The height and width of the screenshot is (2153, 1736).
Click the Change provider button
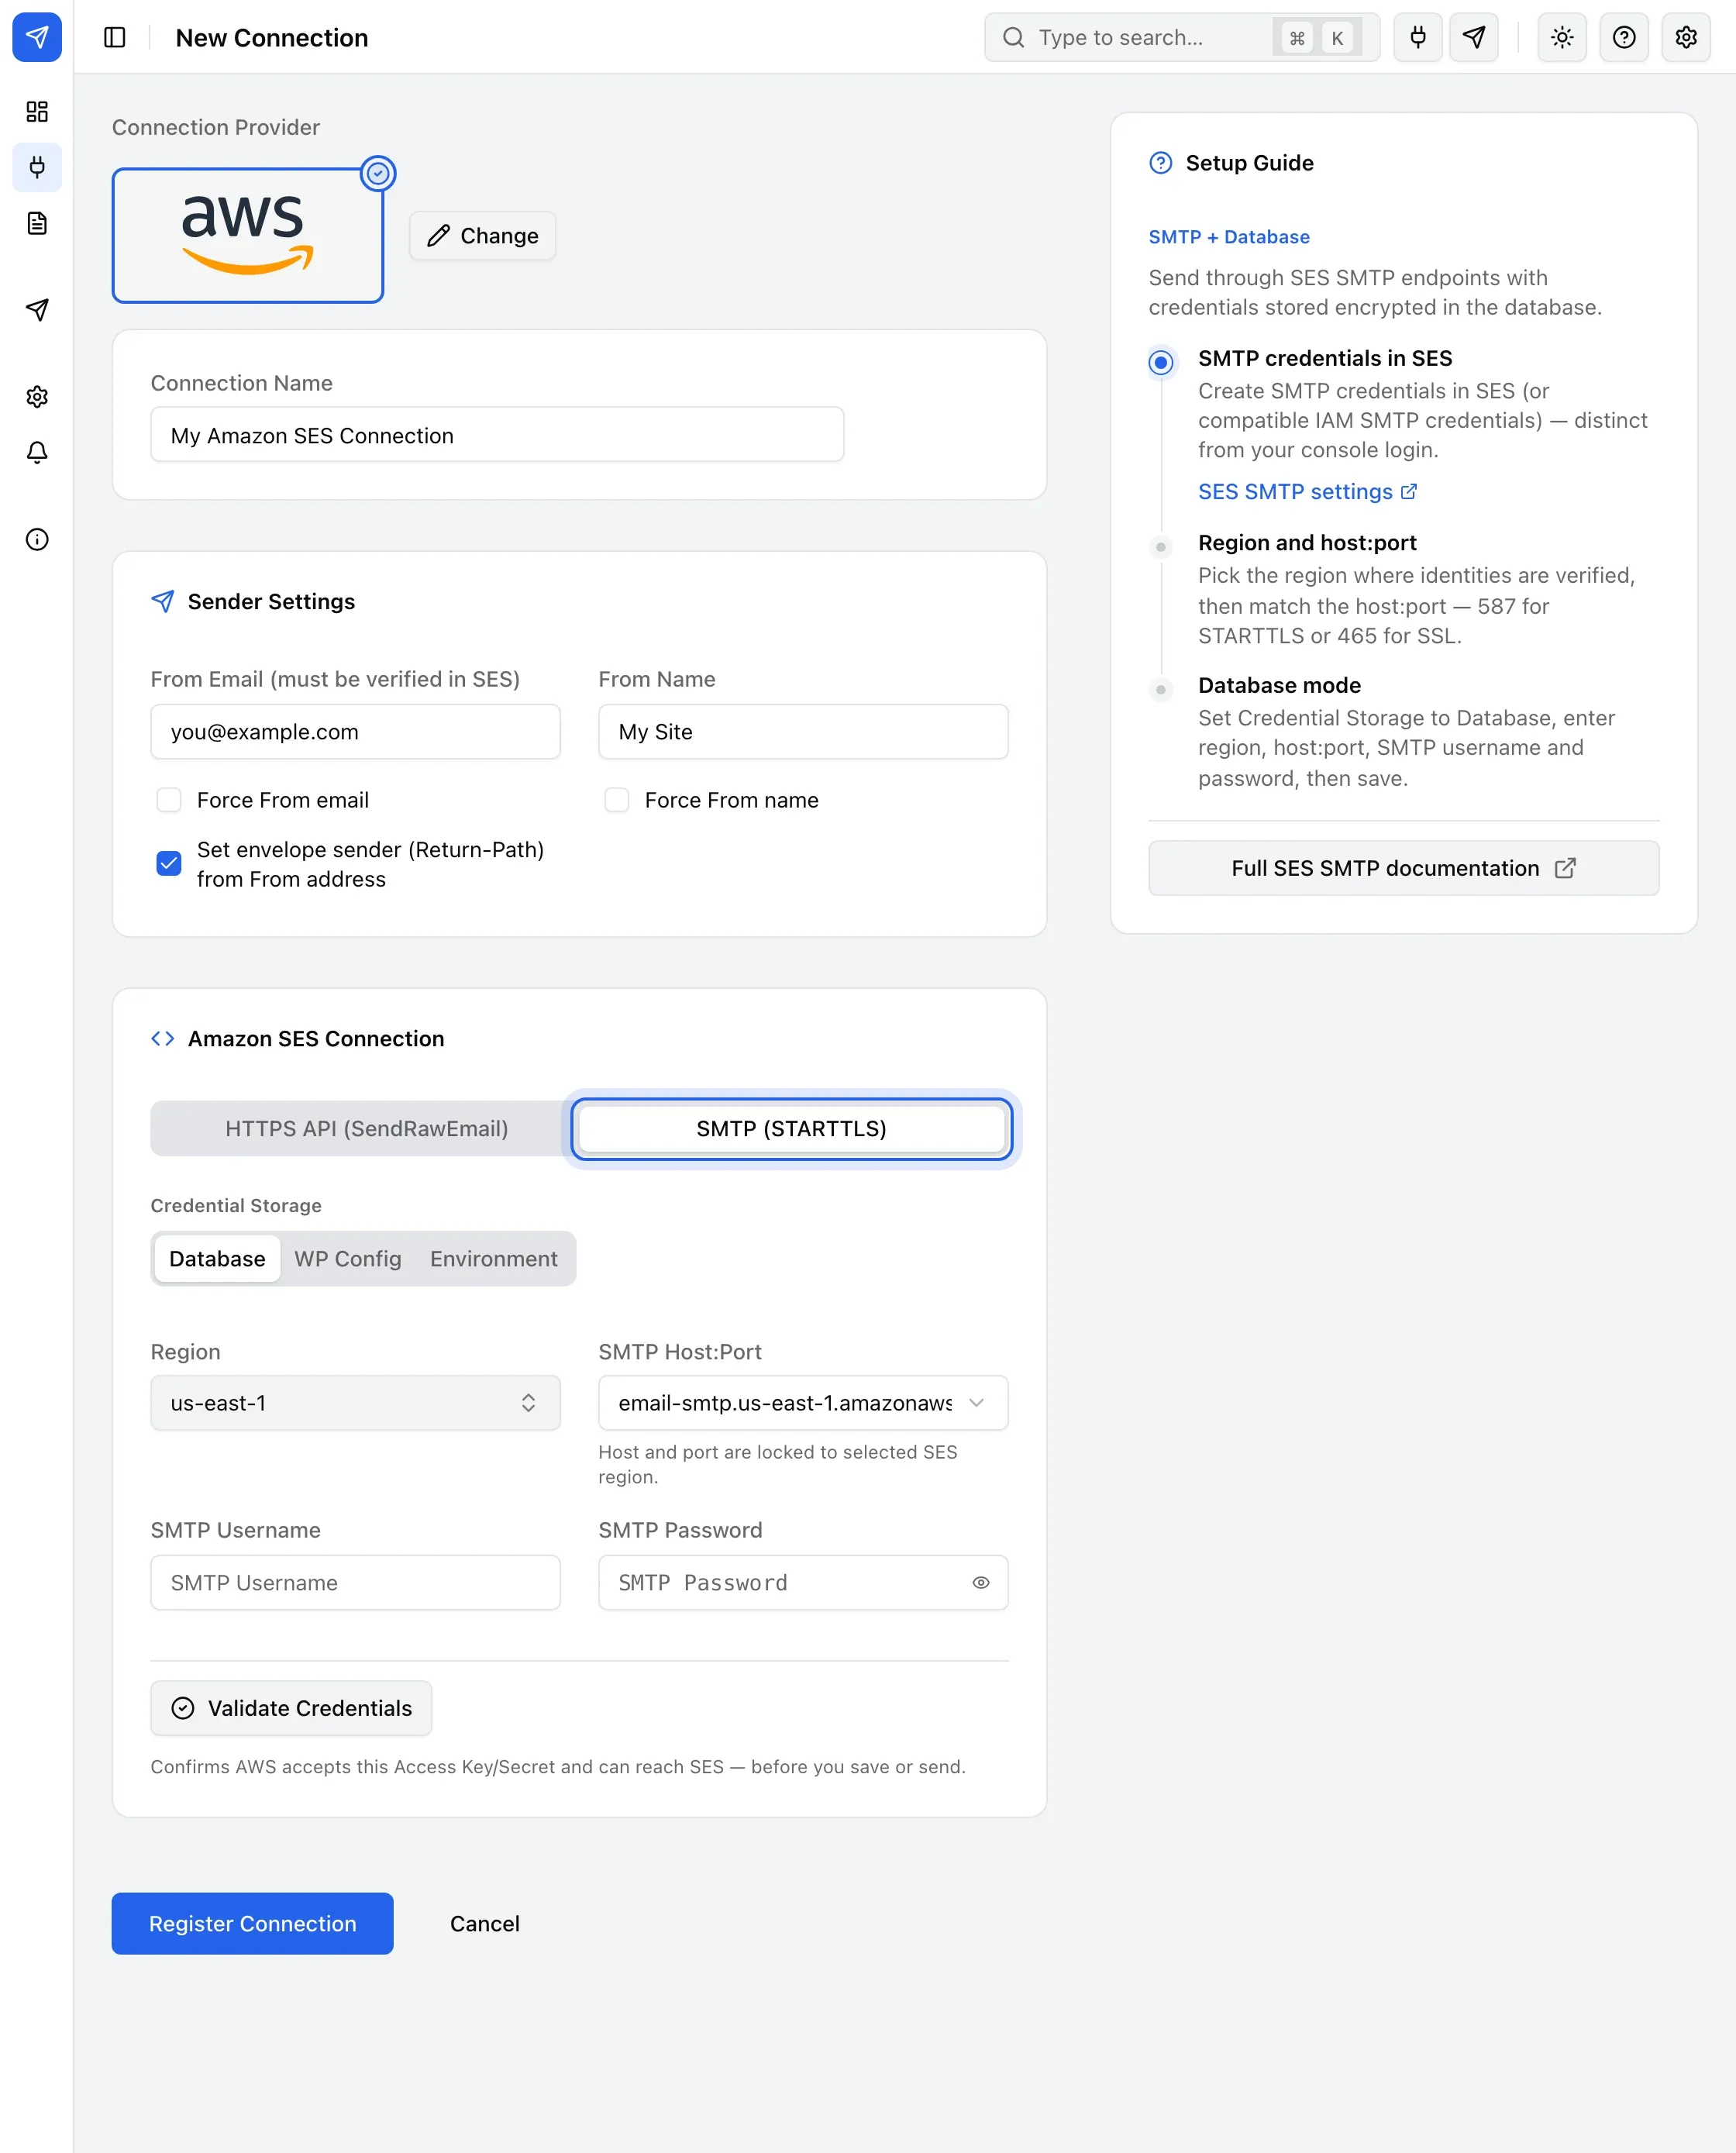tap(482, 236)
